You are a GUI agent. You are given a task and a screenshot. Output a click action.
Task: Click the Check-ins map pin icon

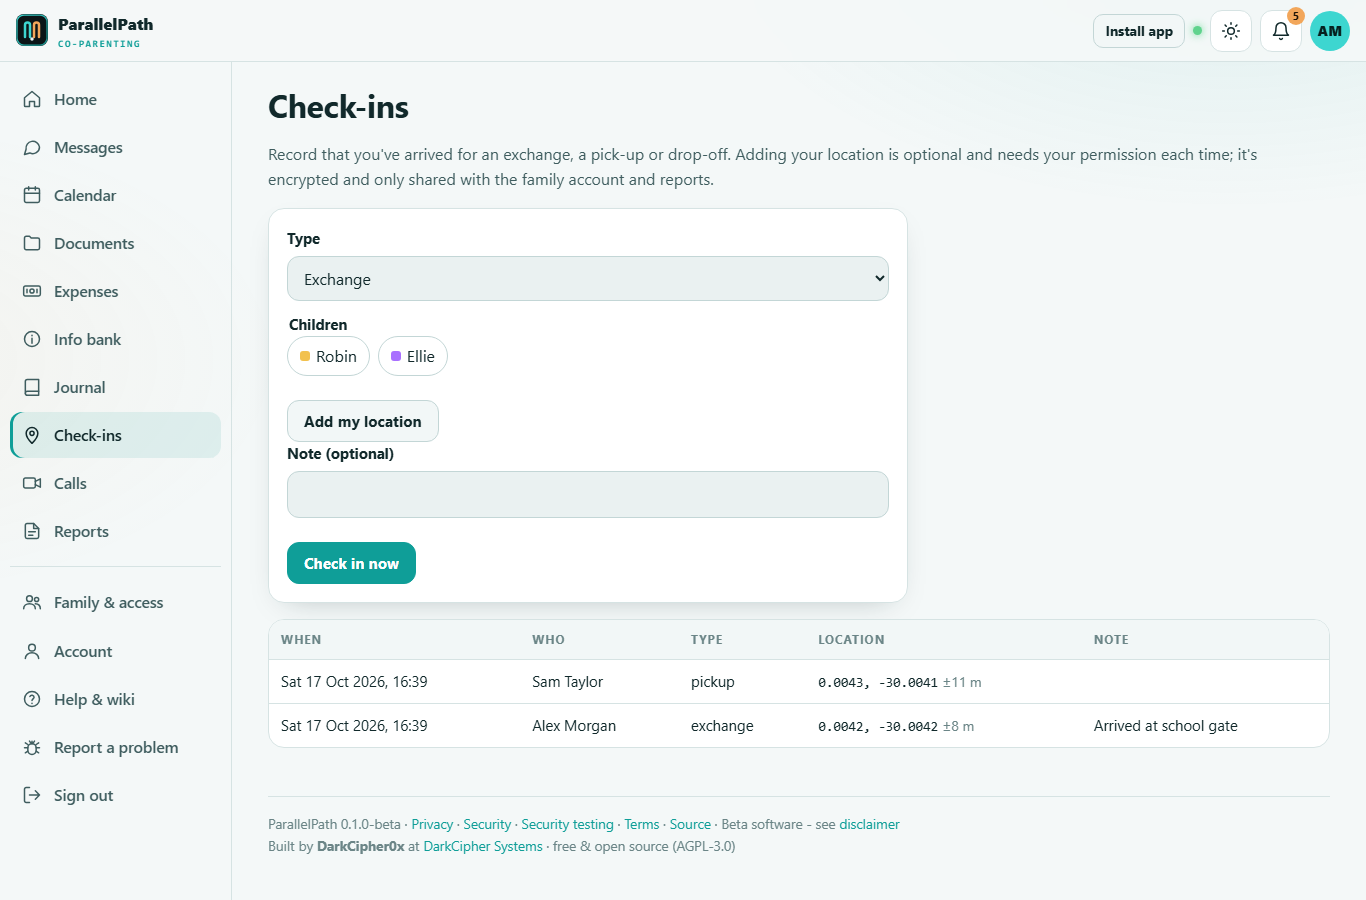[32, 435]
